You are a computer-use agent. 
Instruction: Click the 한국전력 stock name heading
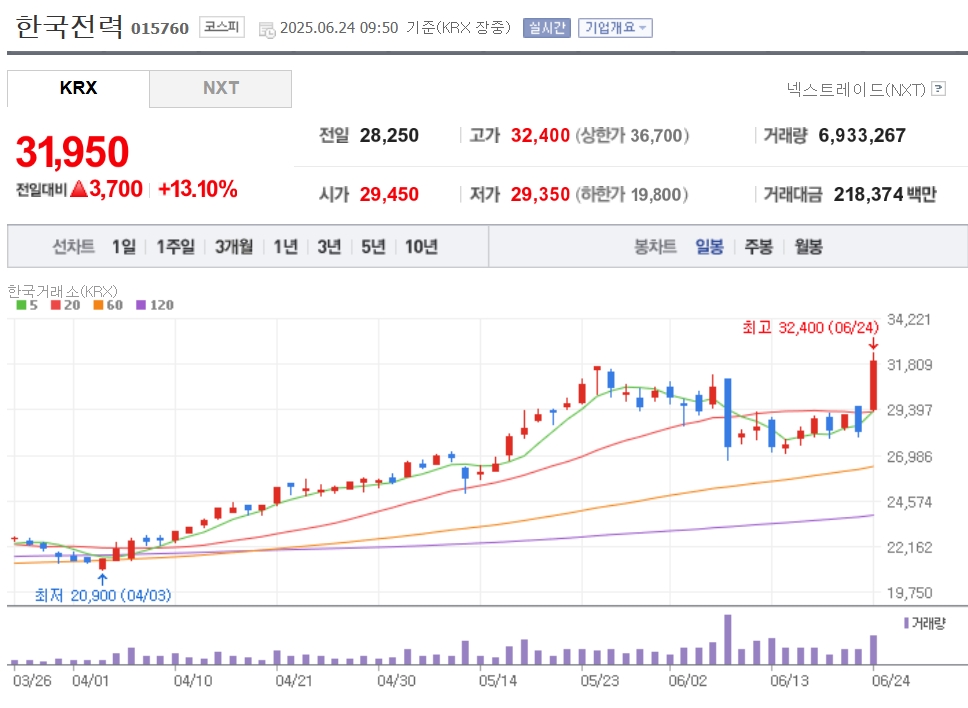click(x=69, y=27)
